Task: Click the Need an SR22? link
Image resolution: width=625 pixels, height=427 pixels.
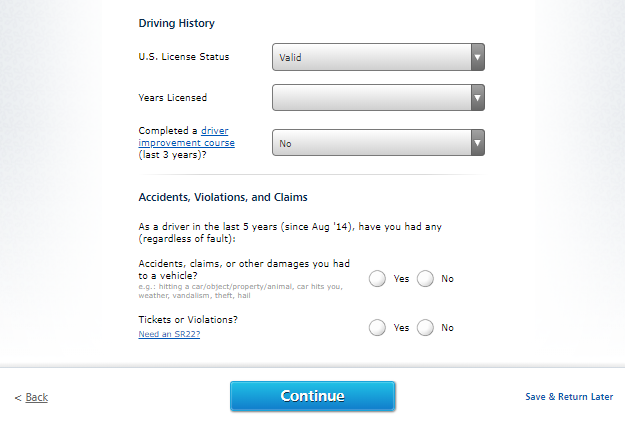Action: (x=169, y=334)
